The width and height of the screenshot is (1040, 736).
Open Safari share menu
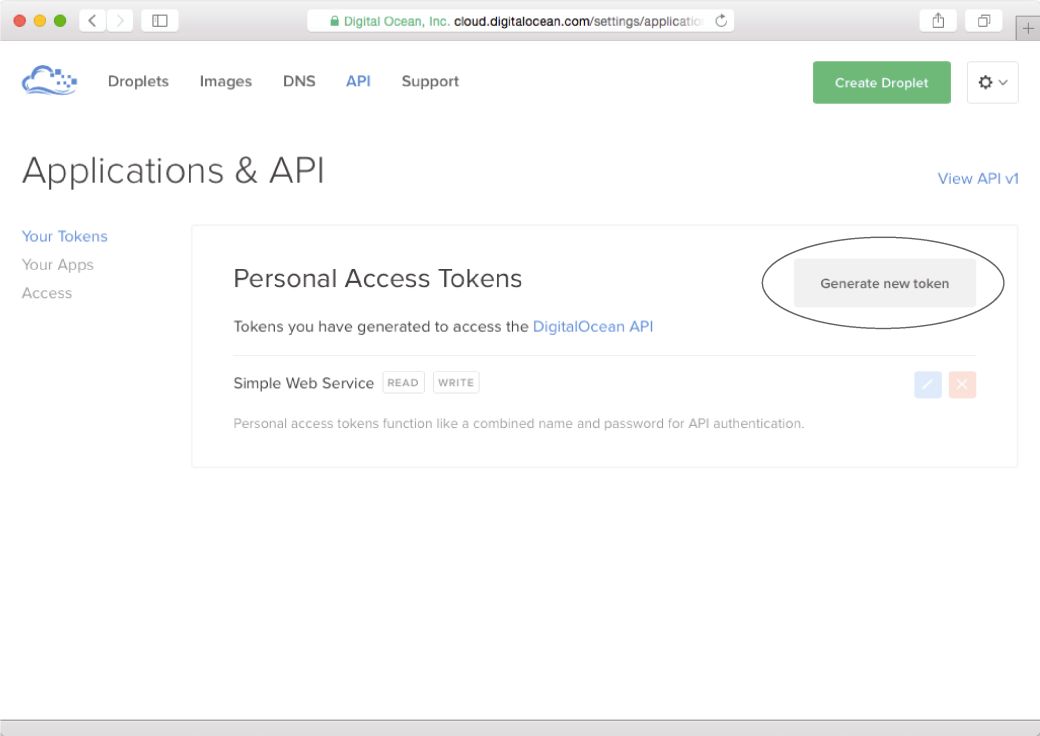tap(938, 21)
